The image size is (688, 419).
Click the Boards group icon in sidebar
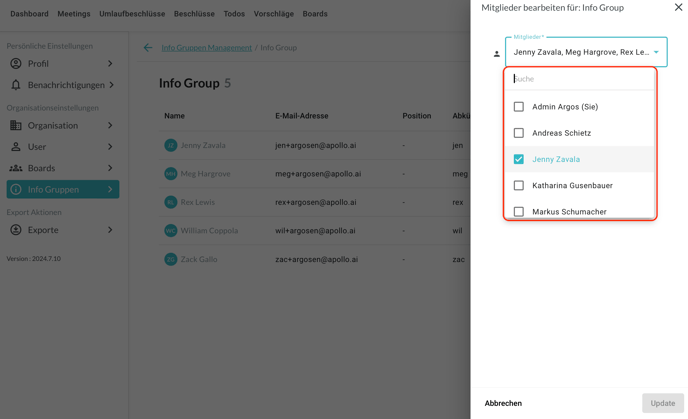(x=16, y=168)
